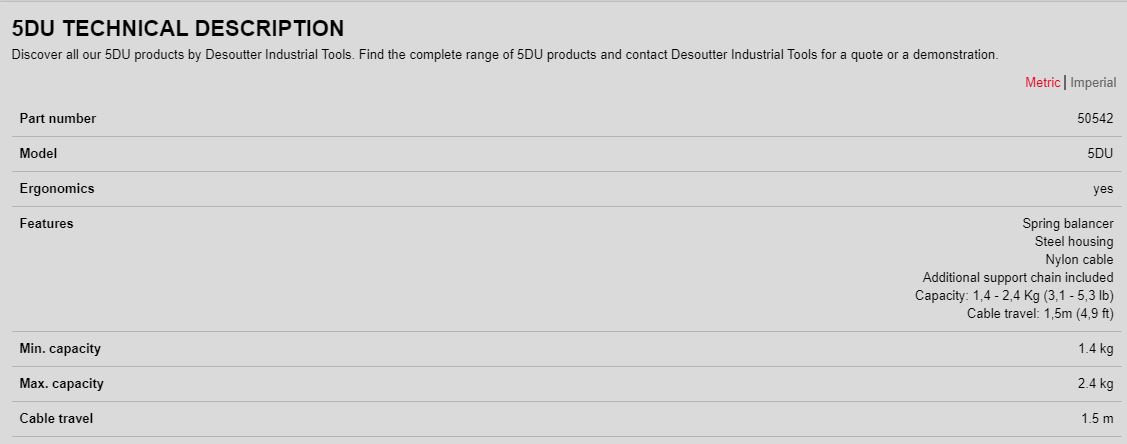Click the 2.4 kg max capacity value
The height and width of the screenshot is (444, 1127).
tap(1095, 384)
